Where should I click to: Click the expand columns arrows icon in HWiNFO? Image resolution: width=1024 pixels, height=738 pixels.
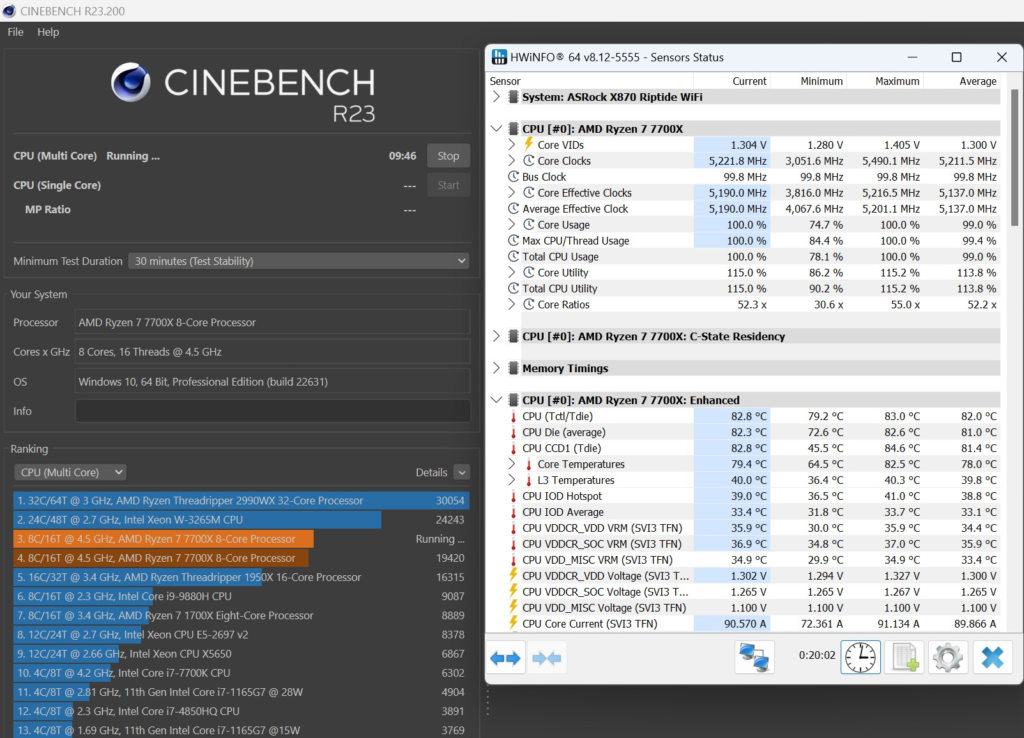[x=507, y=658]
